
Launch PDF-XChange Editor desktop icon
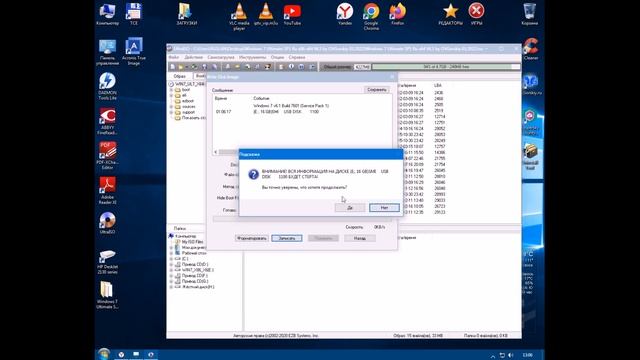point(107,156)
